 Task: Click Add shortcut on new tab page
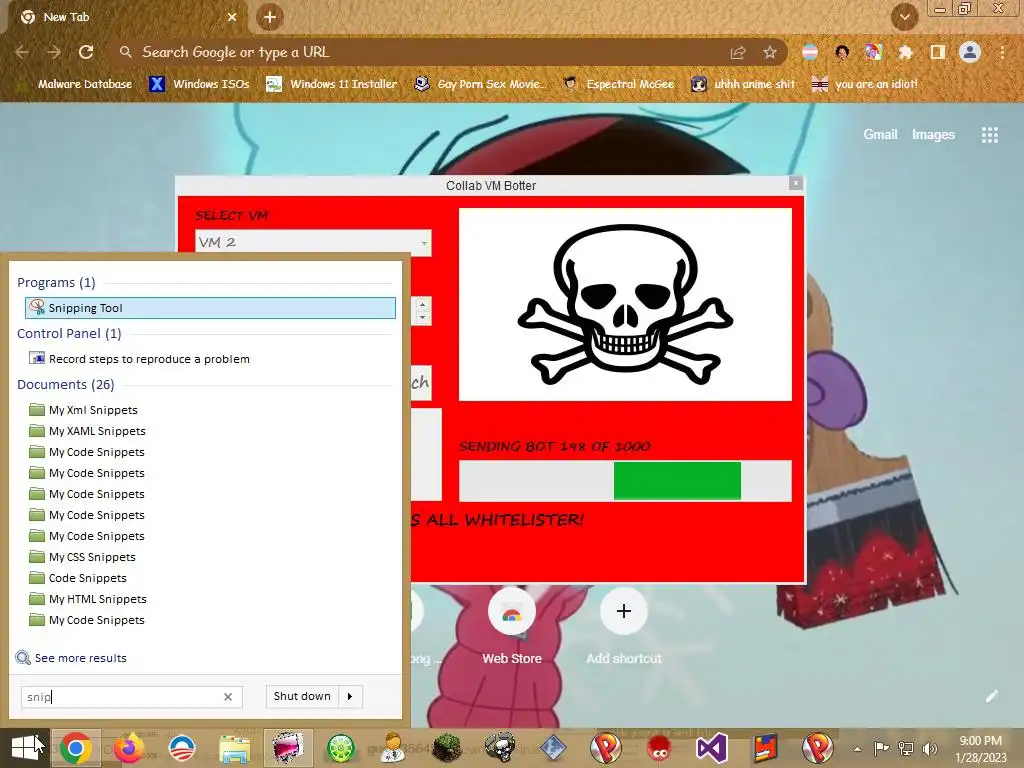(x=624, y=627)
